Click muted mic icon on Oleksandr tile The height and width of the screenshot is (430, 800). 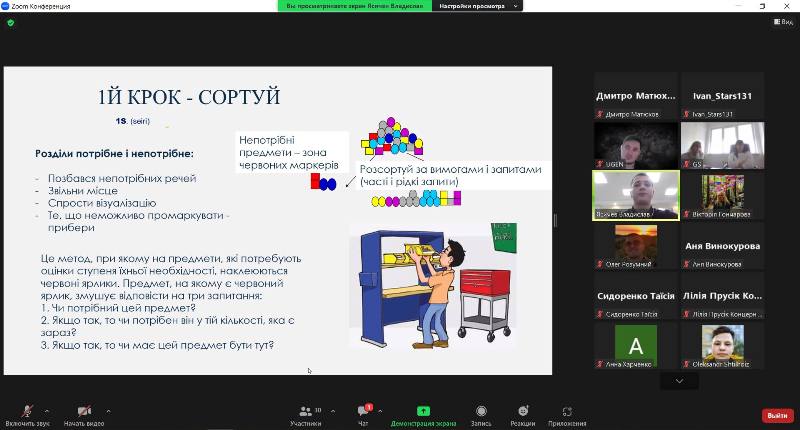click(x=687, y=364)
